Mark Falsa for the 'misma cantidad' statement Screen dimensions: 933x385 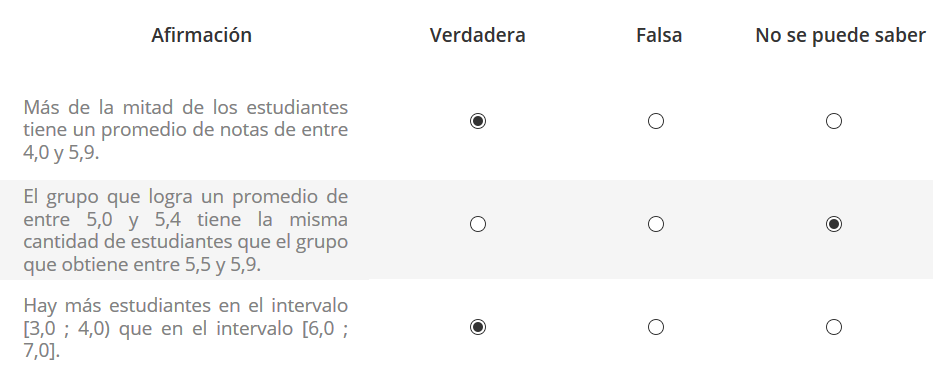coord(656,224)
